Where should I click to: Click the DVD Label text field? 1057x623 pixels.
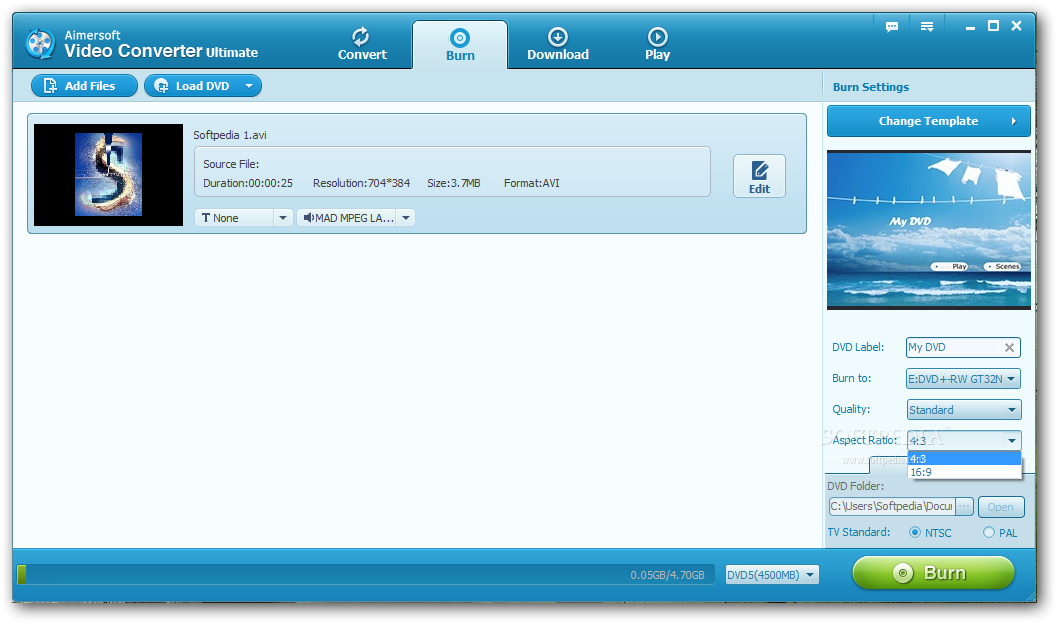tap(963, 347)
